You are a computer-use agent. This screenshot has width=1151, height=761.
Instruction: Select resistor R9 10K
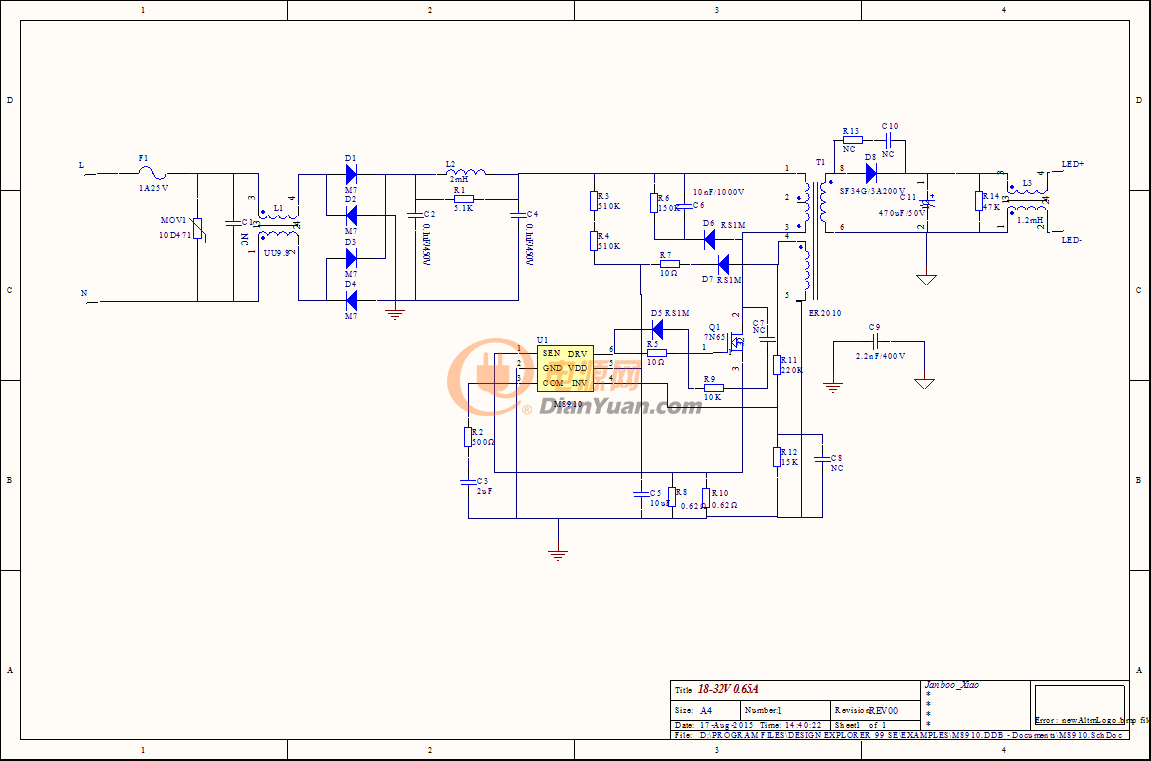[714, 388]
